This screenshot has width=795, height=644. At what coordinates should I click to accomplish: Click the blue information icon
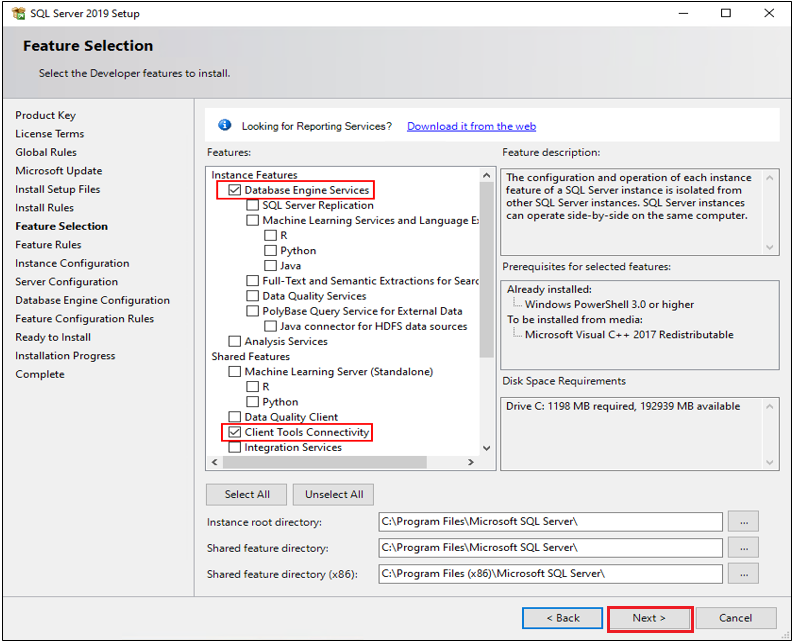[x=225, y=126]
